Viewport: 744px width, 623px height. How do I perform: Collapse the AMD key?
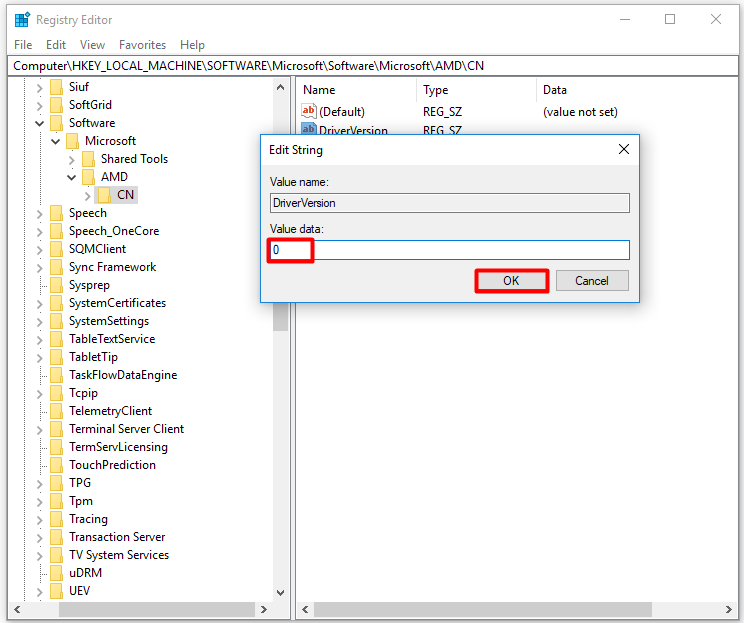pos(72,177)
